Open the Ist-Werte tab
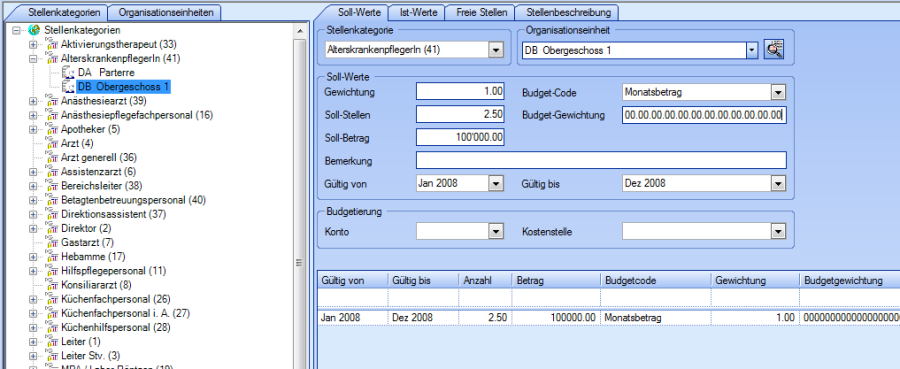900x369 pixels. [x=418, y=12]
